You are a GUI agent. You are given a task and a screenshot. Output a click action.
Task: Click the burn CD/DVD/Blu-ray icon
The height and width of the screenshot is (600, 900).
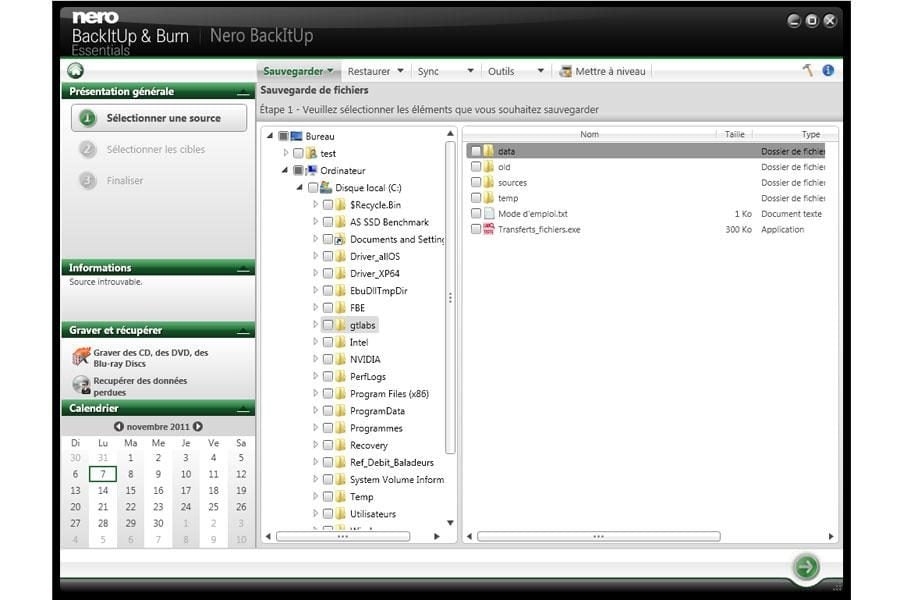[x=81, y=357]
